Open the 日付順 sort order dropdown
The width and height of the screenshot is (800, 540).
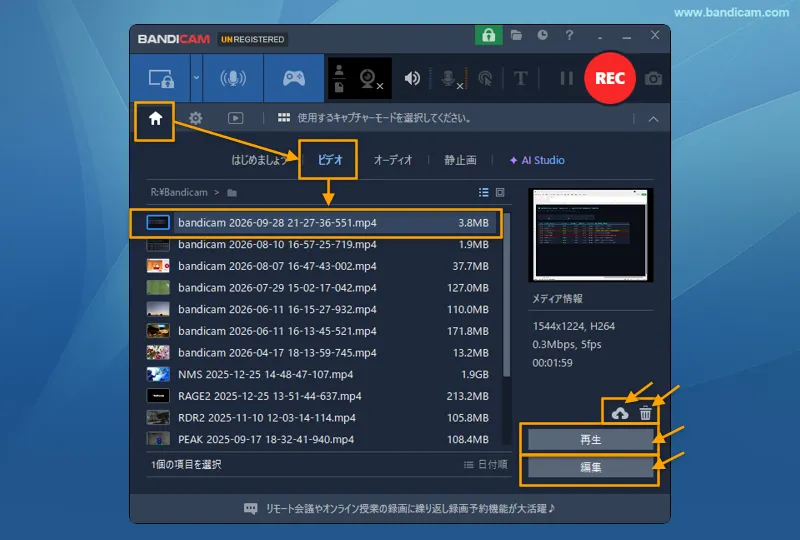[485, 464]
